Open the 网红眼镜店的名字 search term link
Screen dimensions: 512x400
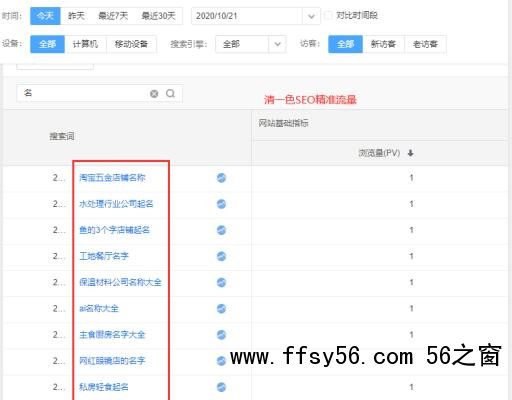coord(112,361)
